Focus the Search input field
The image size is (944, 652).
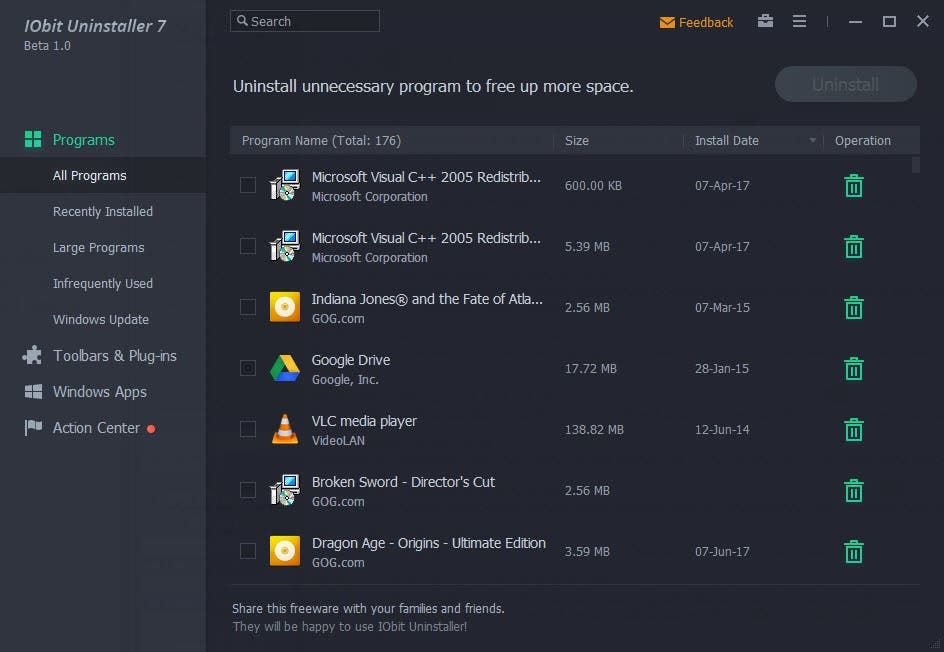305,21
